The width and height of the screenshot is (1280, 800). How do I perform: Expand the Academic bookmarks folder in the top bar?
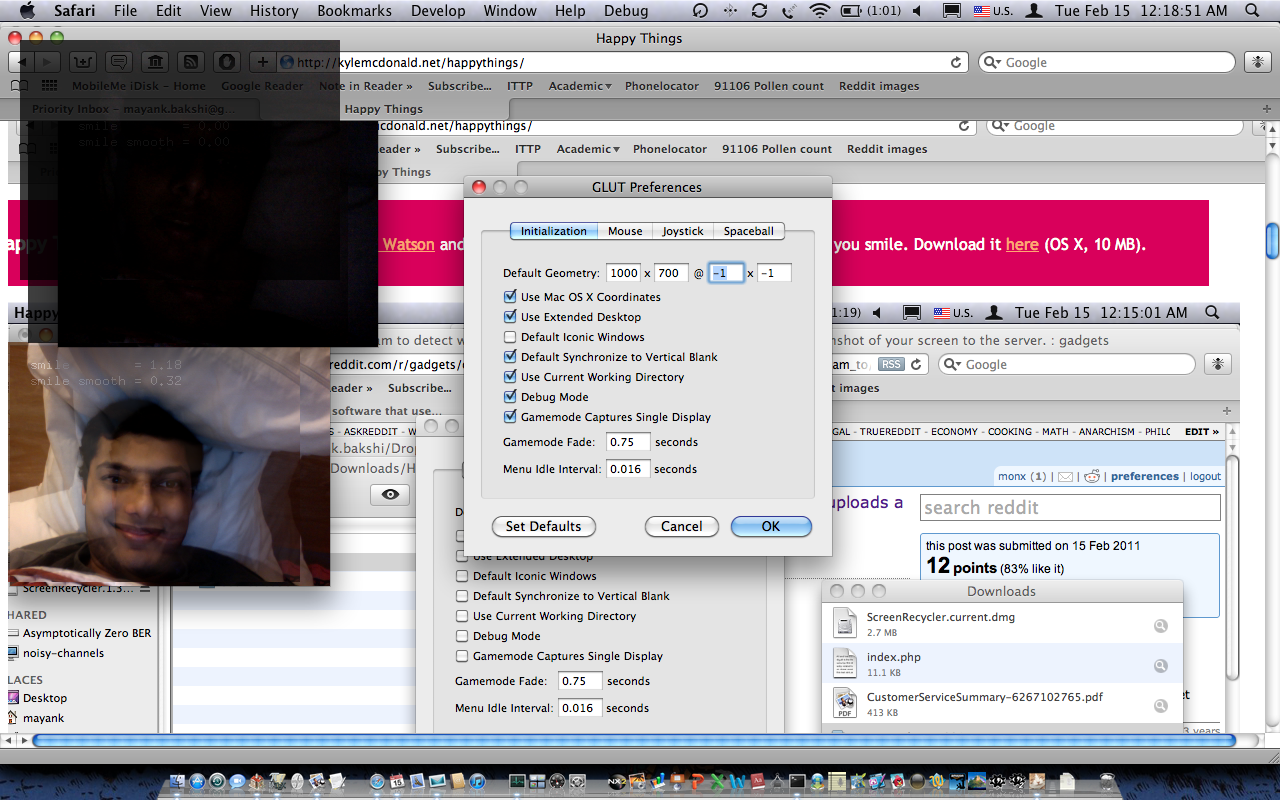click(x=580, y=86)
